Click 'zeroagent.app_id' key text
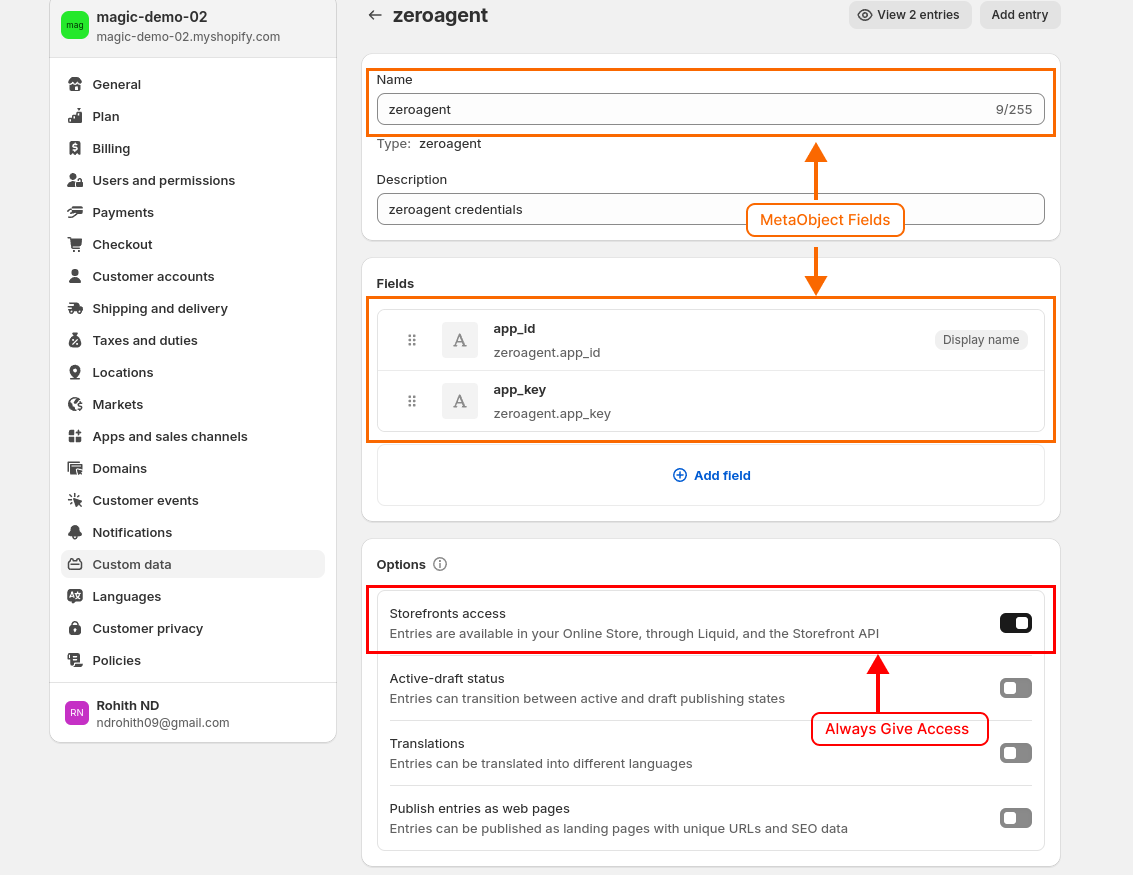 tap(547, 353)
